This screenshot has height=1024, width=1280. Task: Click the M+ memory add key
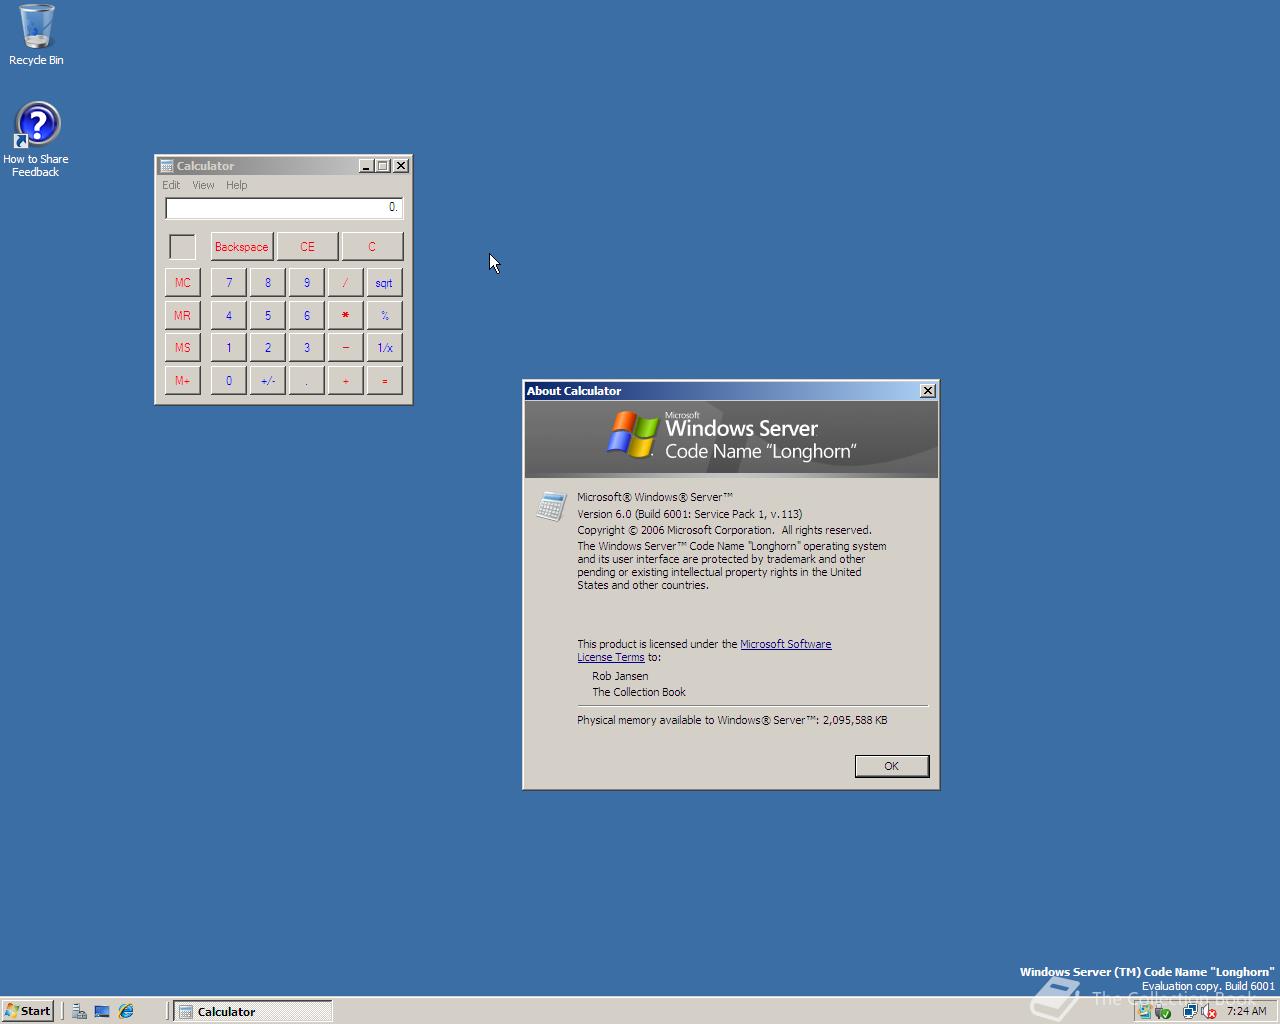[183, 380]
